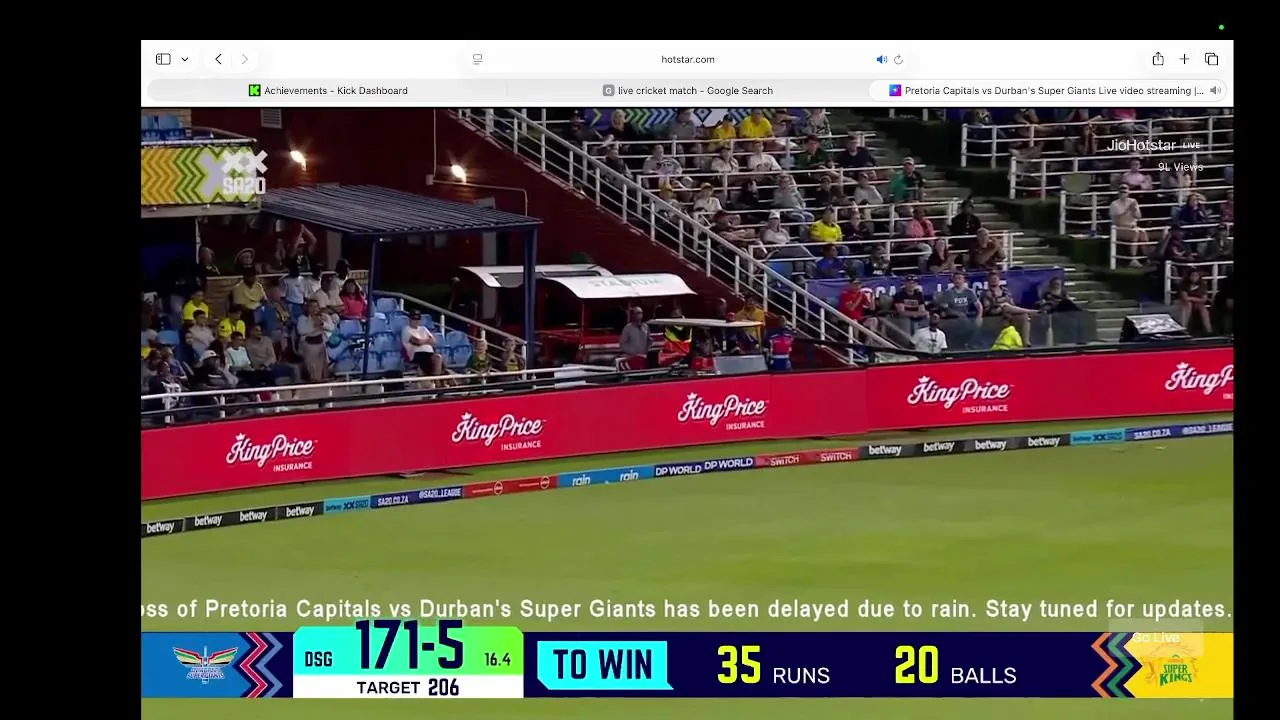
Task: Click the 35 RUNS text
Action: [773, 667]
